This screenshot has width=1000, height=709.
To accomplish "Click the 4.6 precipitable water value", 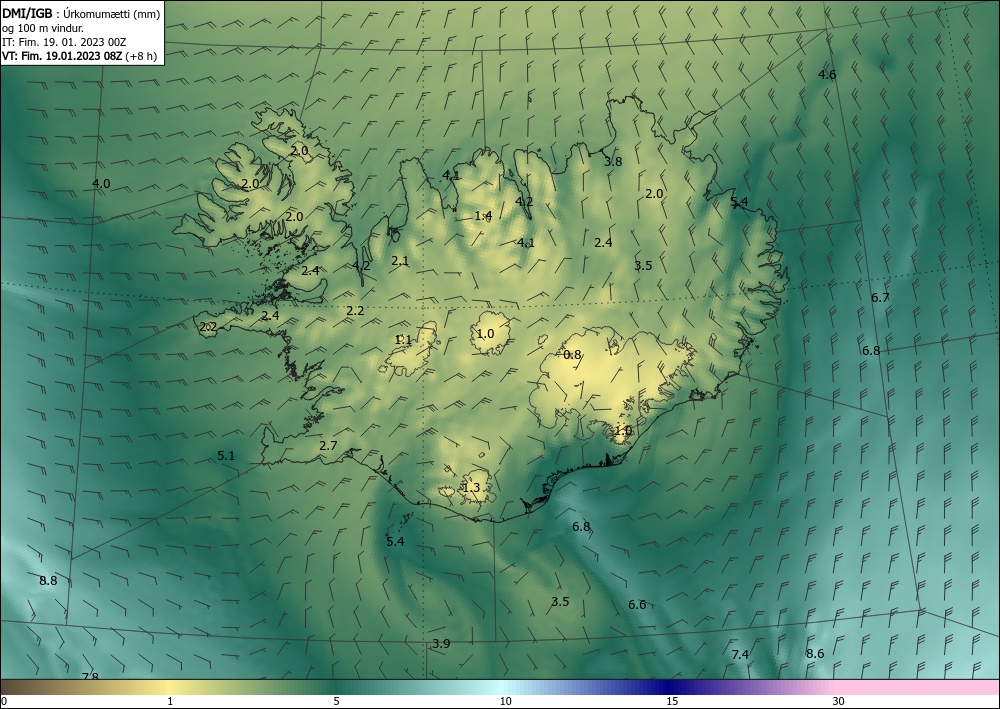I will tap(827, 75).
